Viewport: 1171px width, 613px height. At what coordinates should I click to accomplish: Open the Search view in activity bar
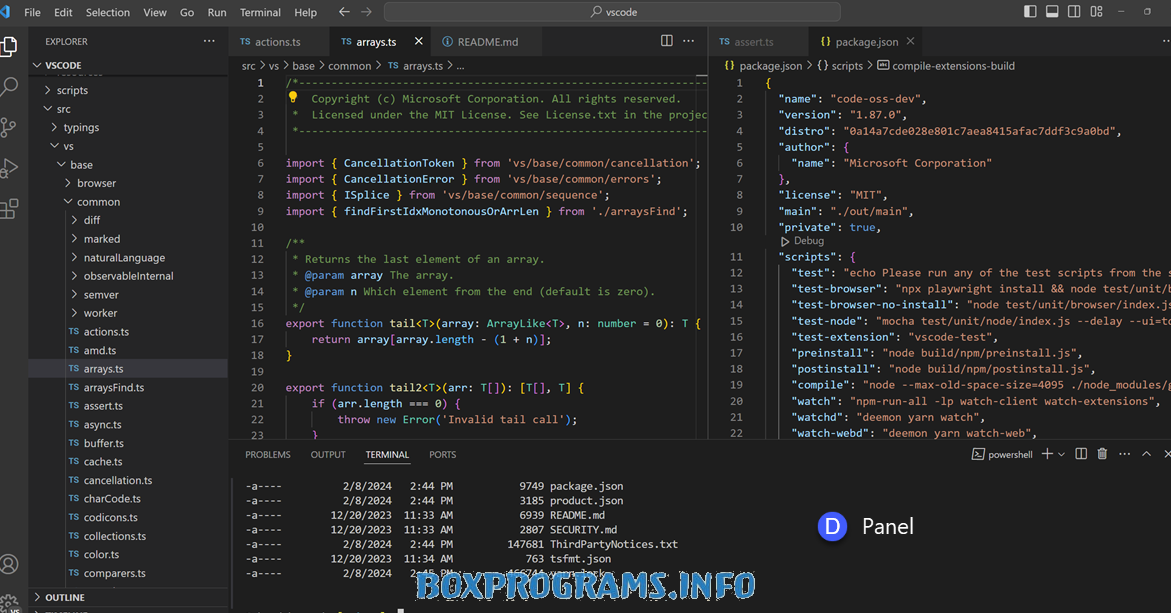coord(10,87)
